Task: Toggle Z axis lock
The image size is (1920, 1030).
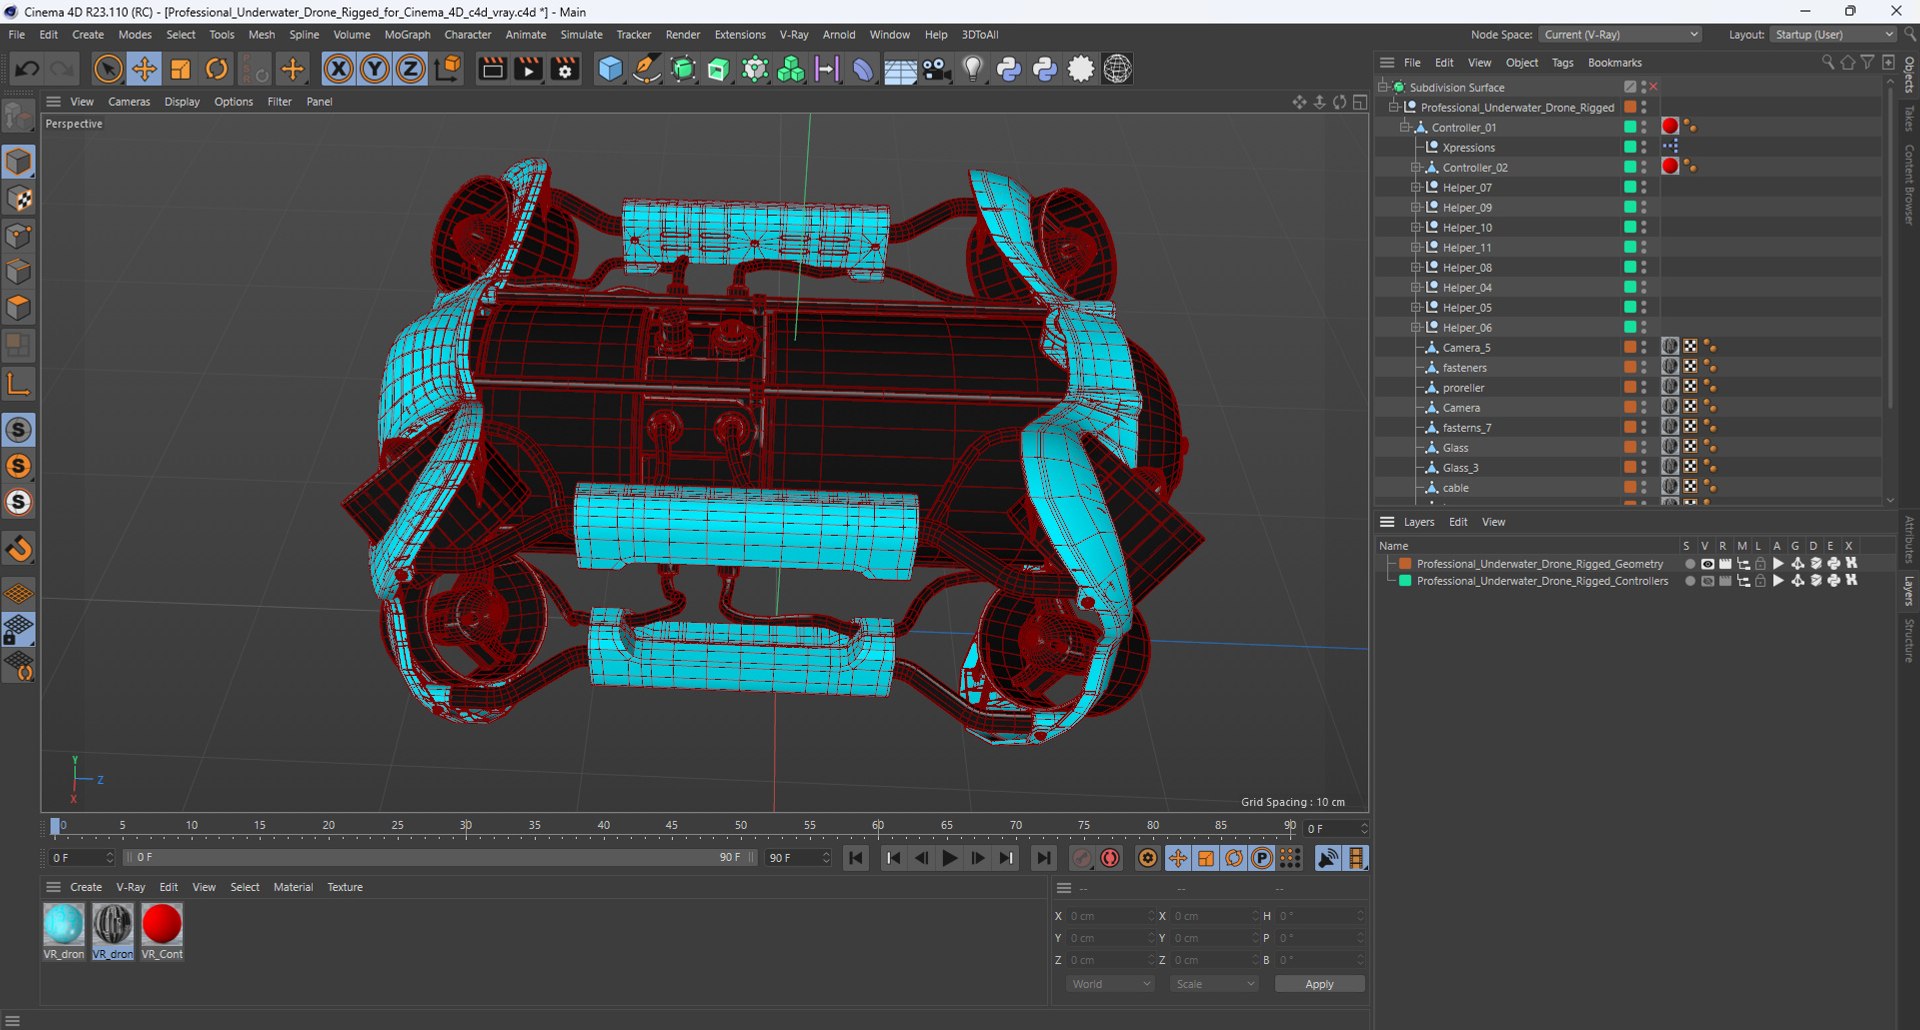Action: click(x=410, y=69)
